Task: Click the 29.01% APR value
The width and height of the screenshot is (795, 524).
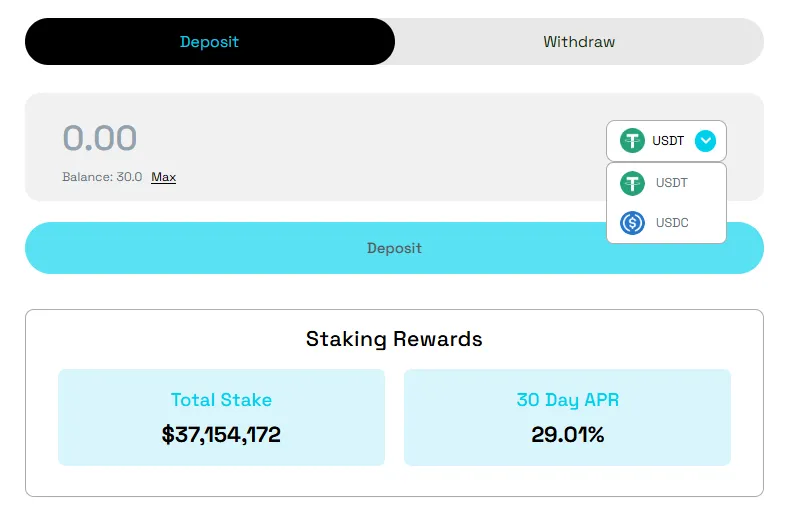Action: click(567, 434)
